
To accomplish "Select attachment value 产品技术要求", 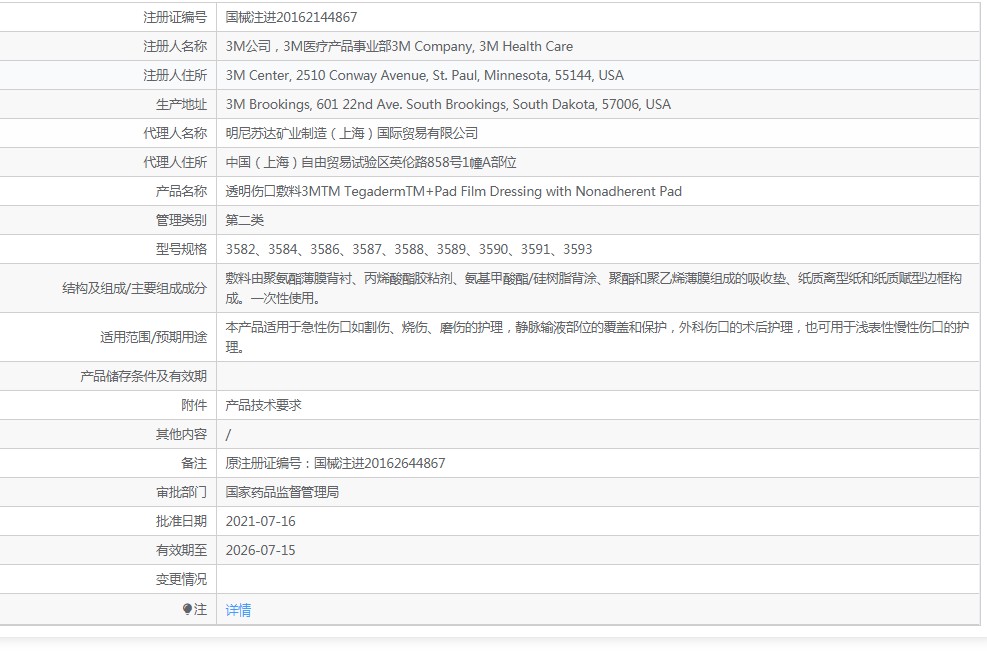I will click(x=264, y=405).
